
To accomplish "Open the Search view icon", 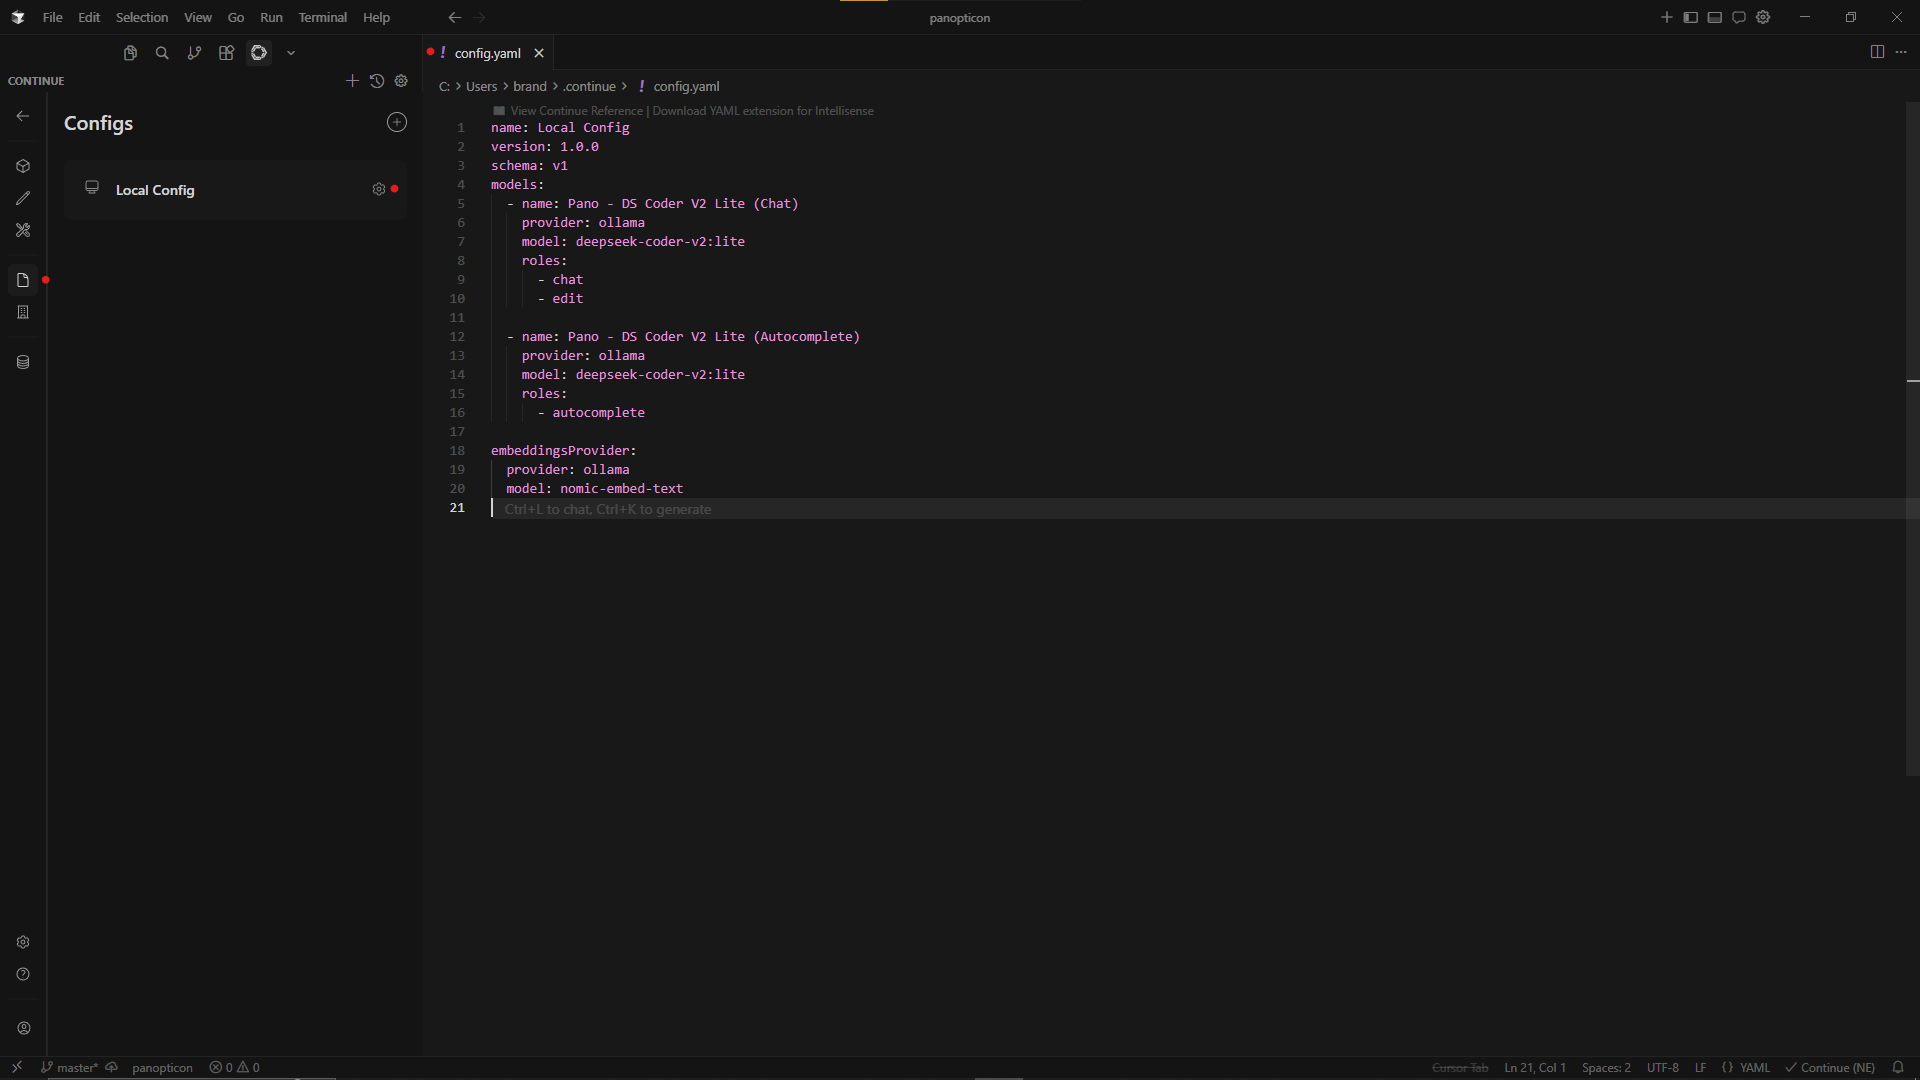I will point(162,53).
